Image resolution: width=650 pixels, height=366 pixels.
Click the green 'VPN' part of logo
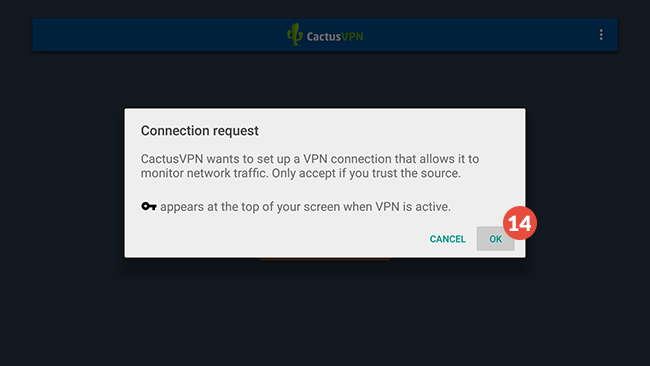click(x=352, y=36)
